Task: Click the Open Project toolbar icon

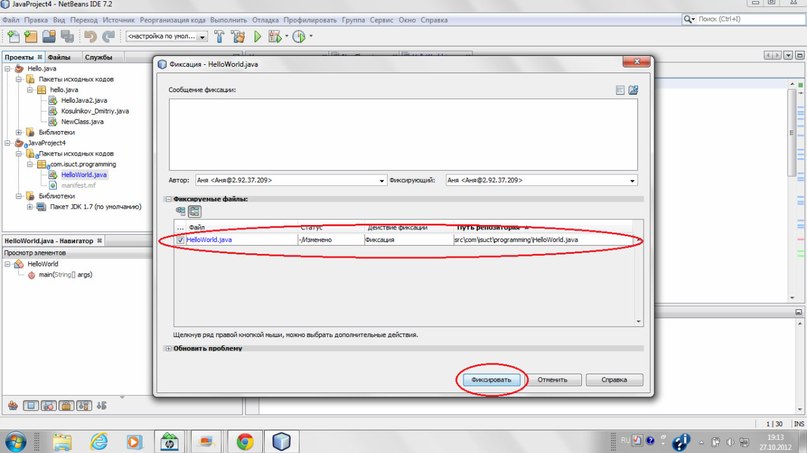Action: point(49,37)
